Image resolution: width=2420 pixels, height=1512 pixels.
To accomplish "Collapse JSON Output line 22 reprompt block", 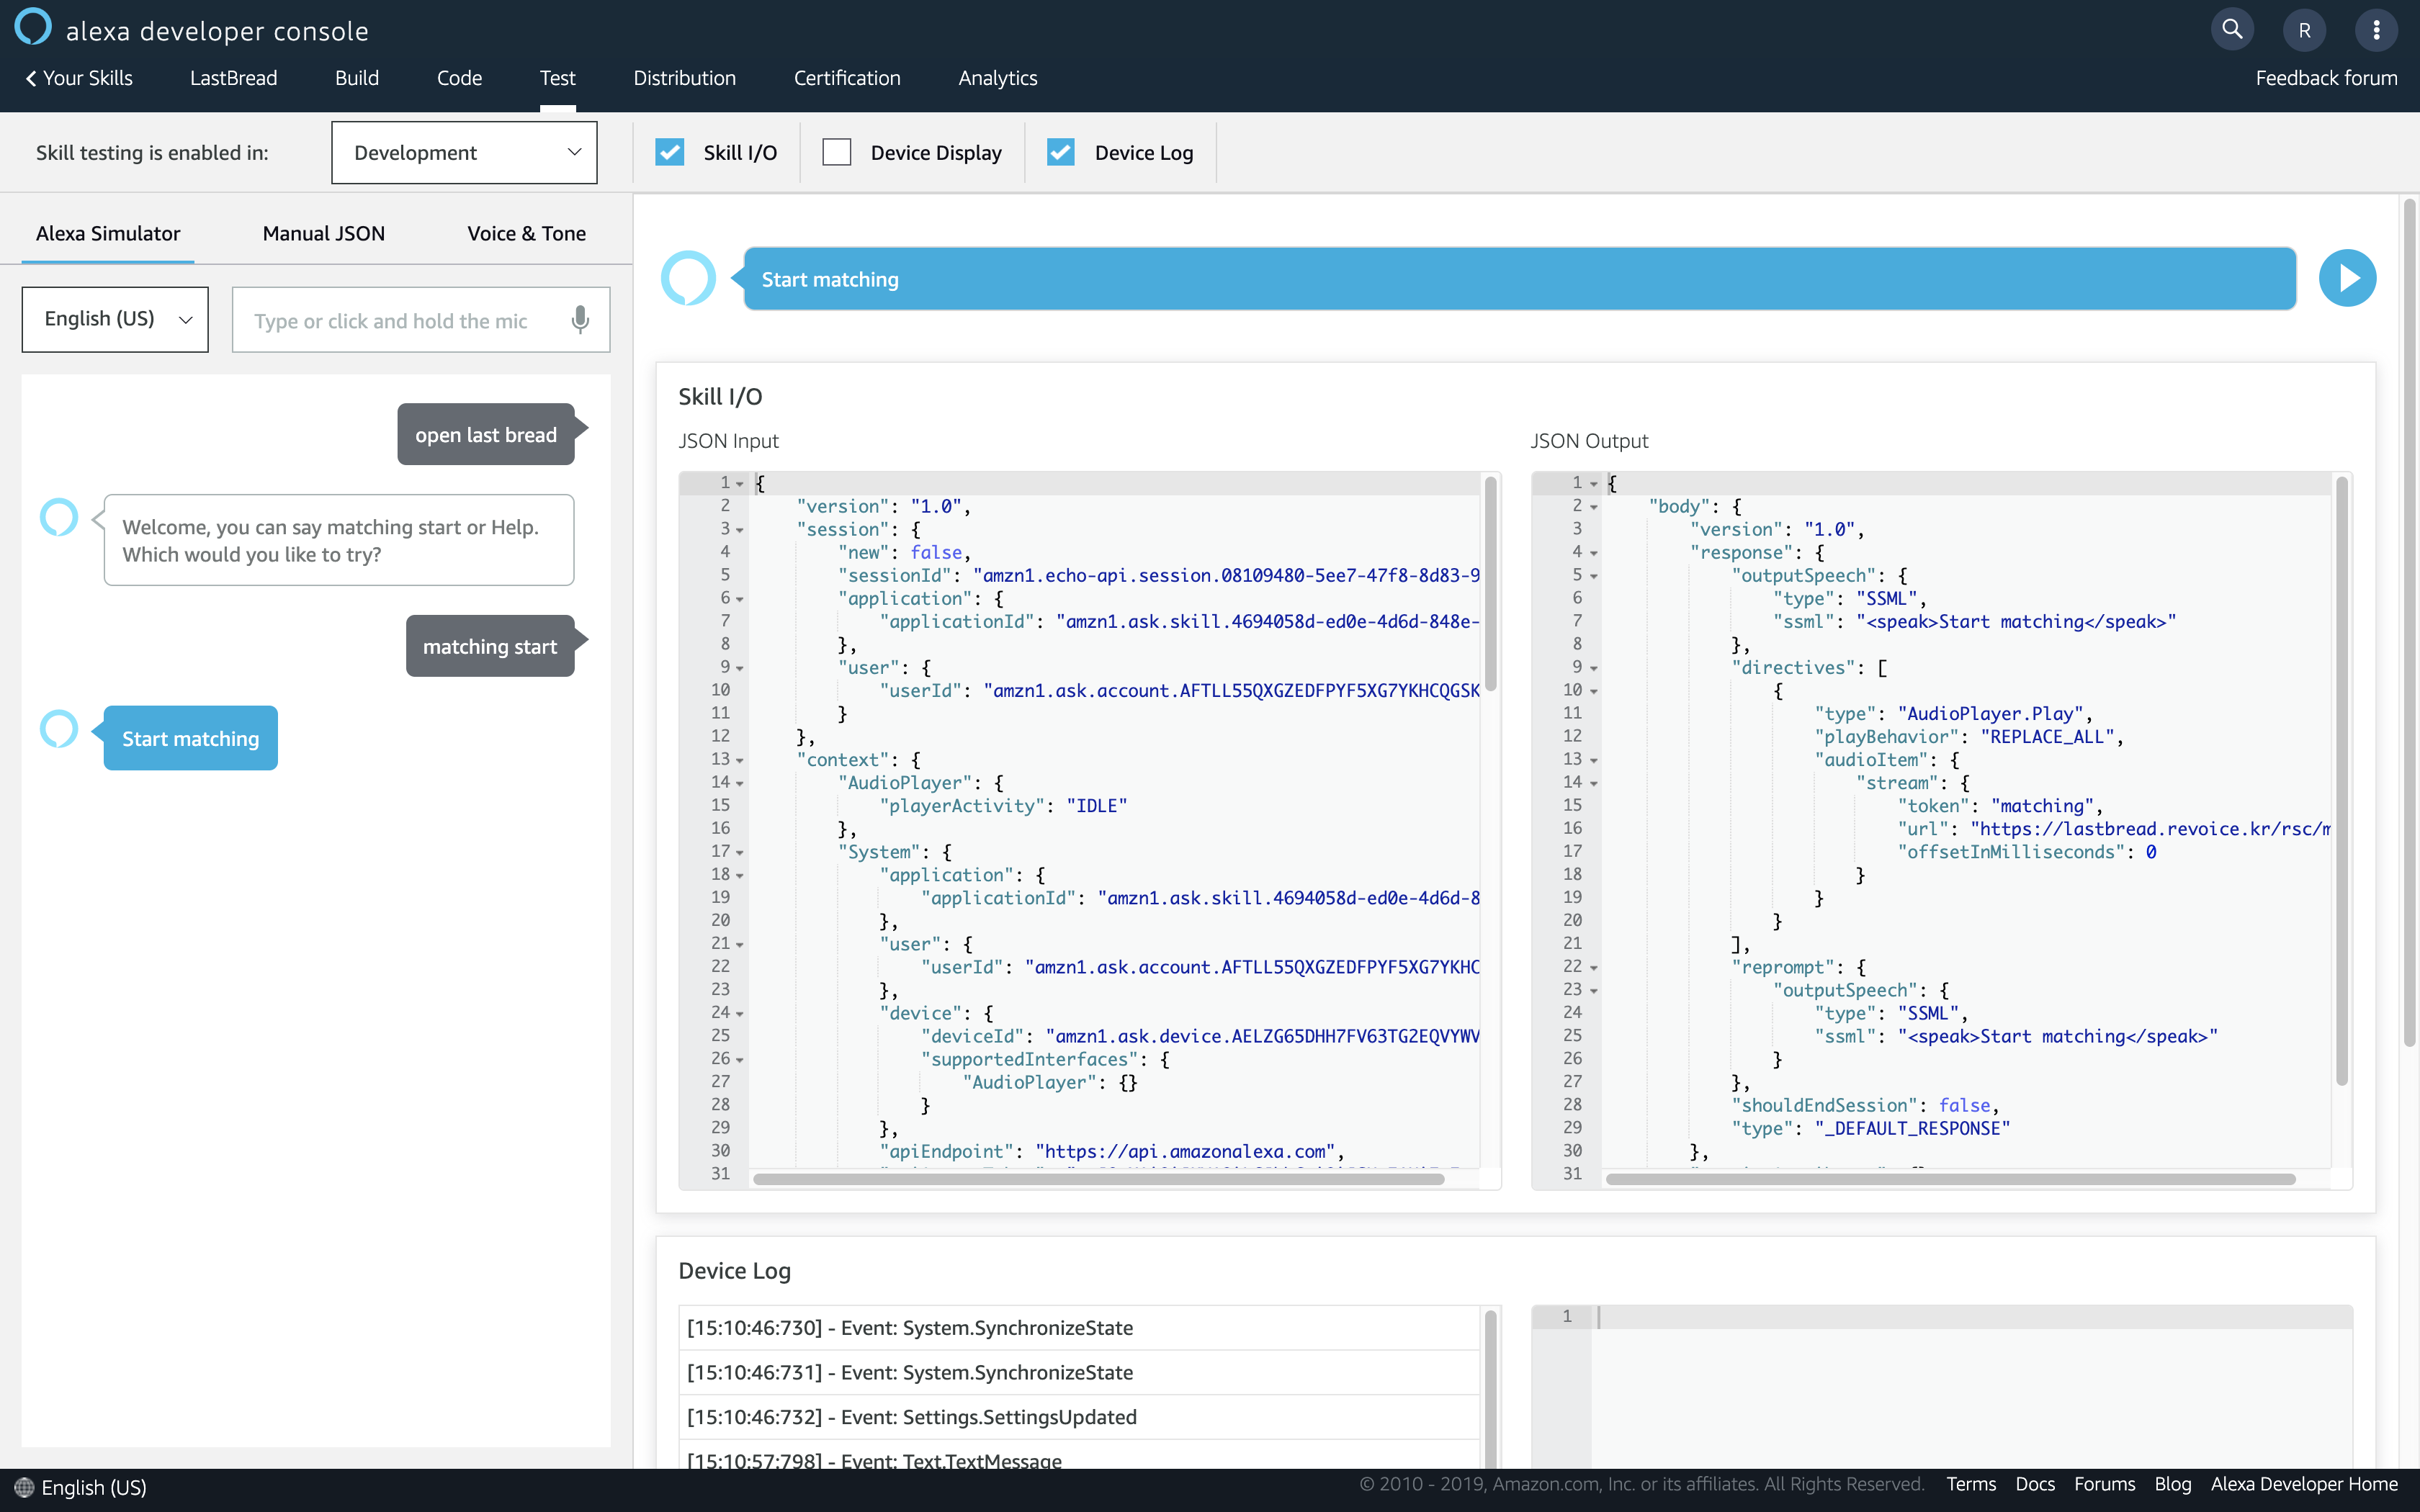I will [x=1593, y=968].
